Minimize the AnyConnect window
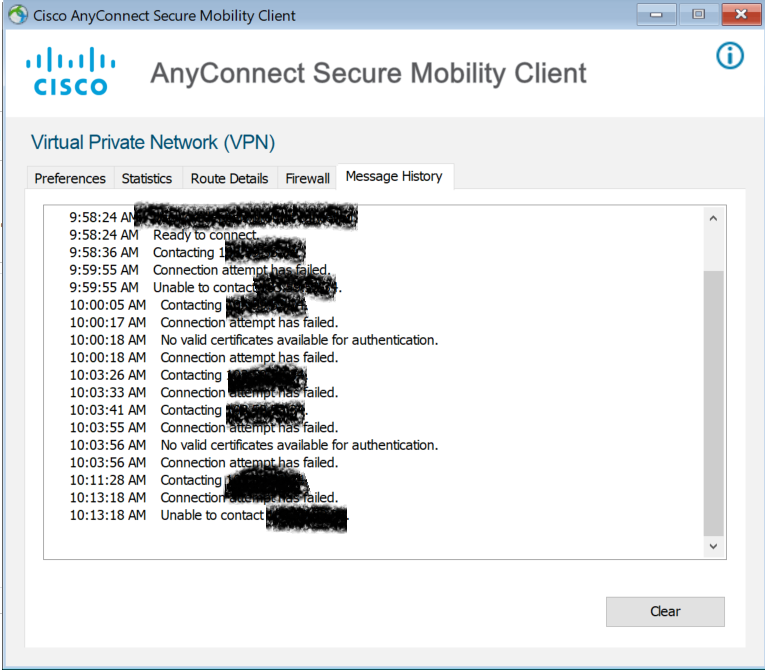Viewport: 765px width, 670px height. pos(656,15)
